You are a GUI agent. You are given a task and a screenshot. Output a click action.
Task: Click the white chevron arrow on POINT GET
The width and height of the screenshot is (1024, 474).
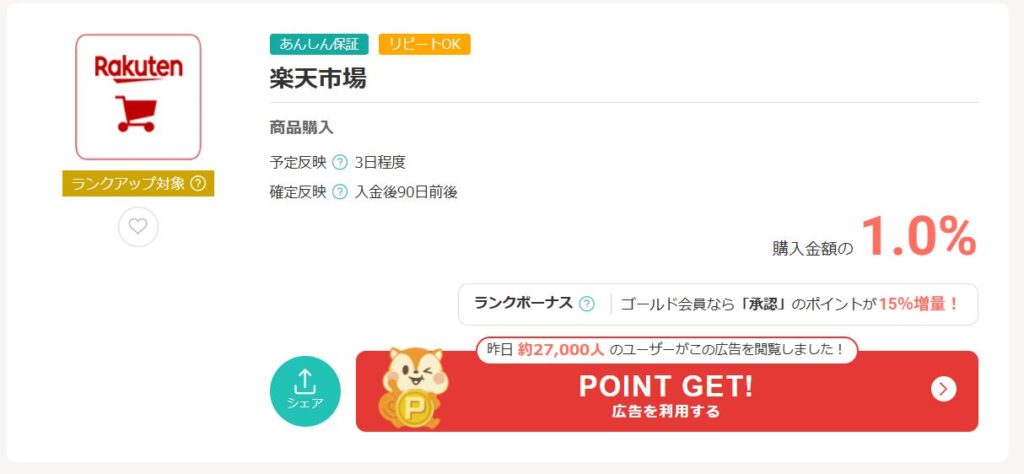click(943, 389)
